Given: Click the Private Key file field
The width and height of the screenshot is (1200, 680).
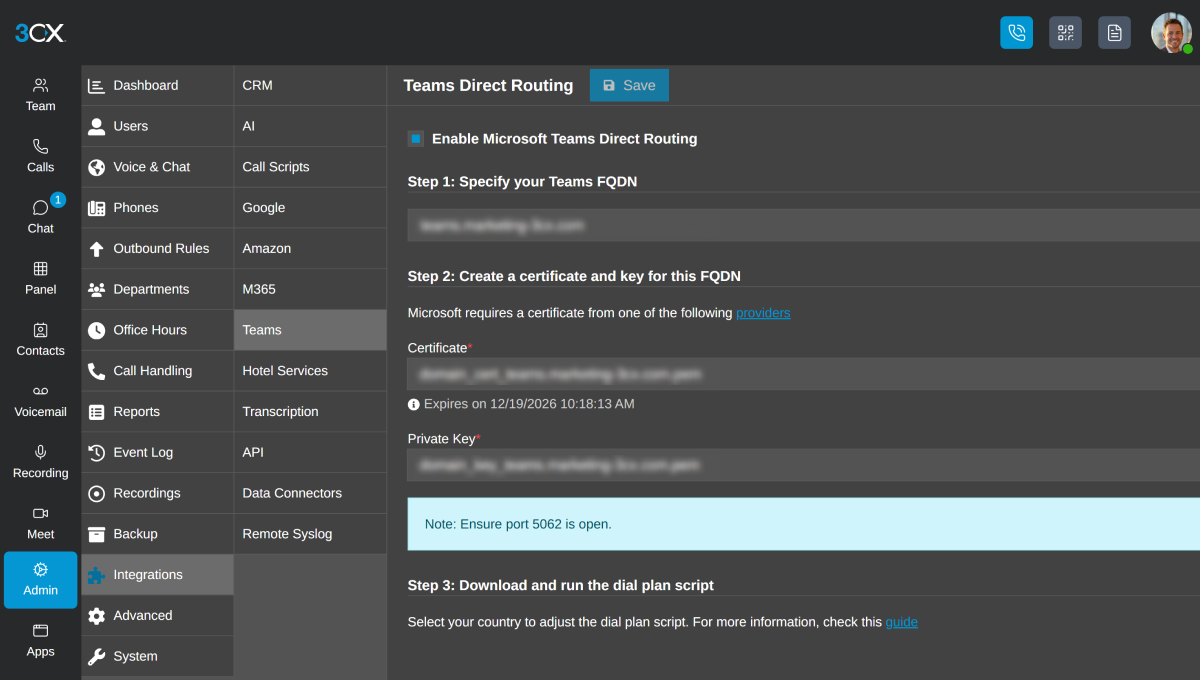Looking at the screenshot, I should (x=803, y=465).
